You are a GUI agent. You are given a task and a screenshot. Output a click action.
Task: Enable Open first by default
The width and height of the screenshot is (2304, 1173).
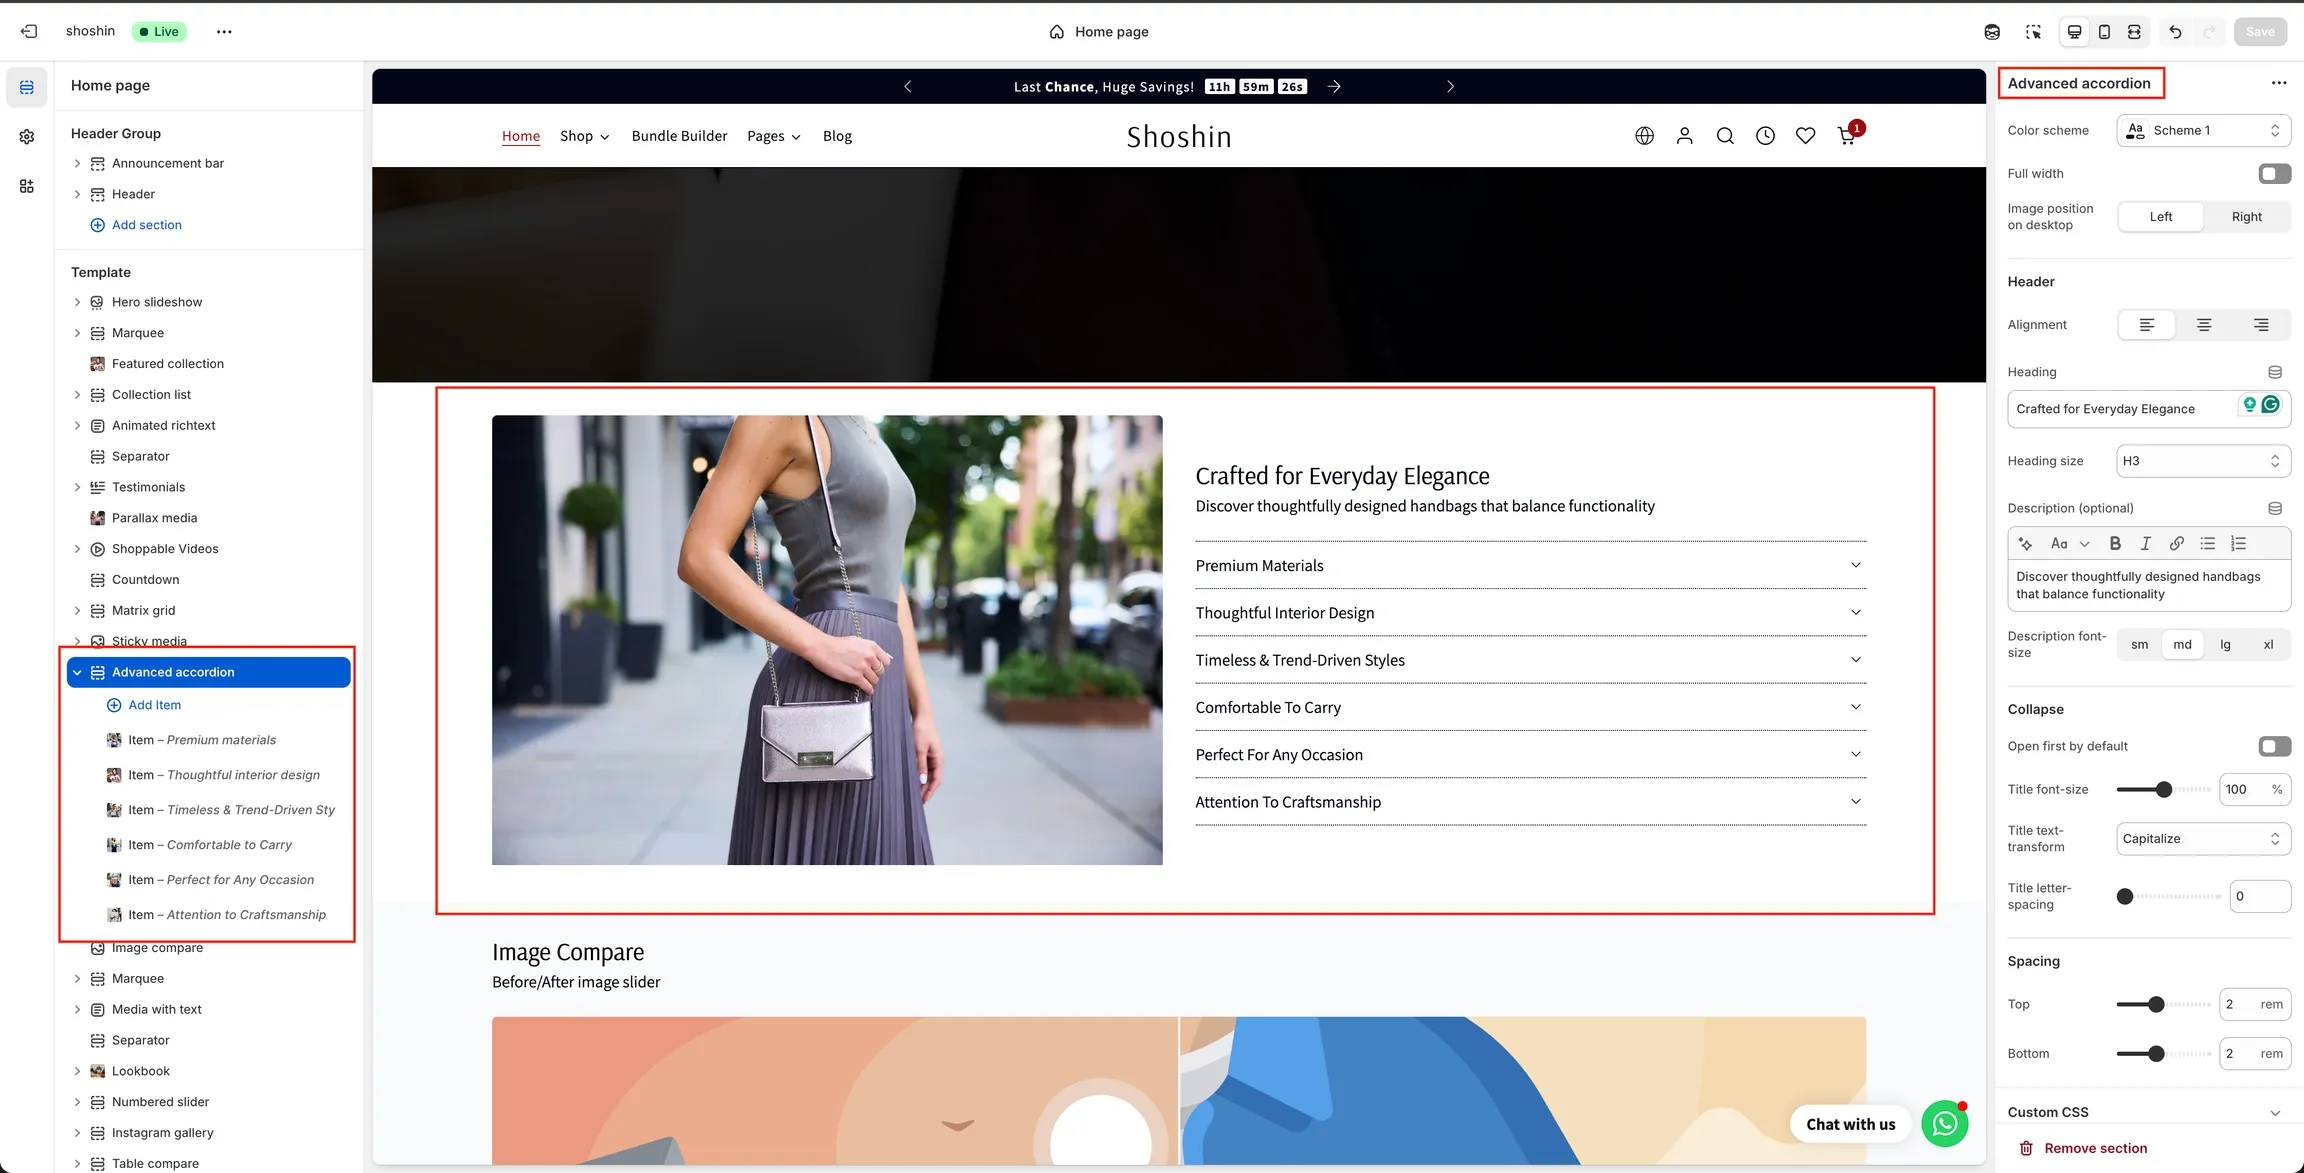coord(2274,747)
